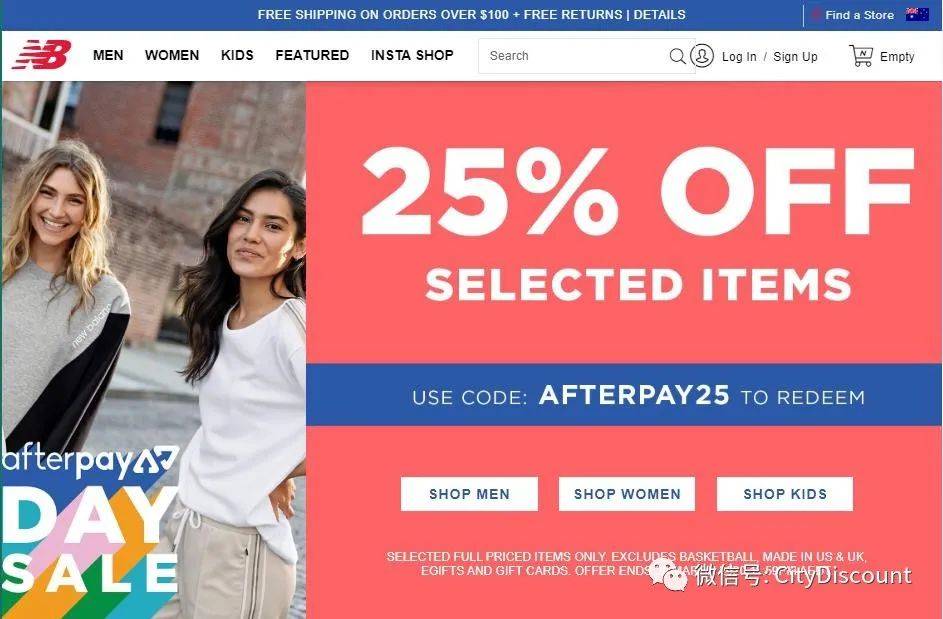Open the FEATURED menu
The image size is (943, 619).
[x=312, y=55]
